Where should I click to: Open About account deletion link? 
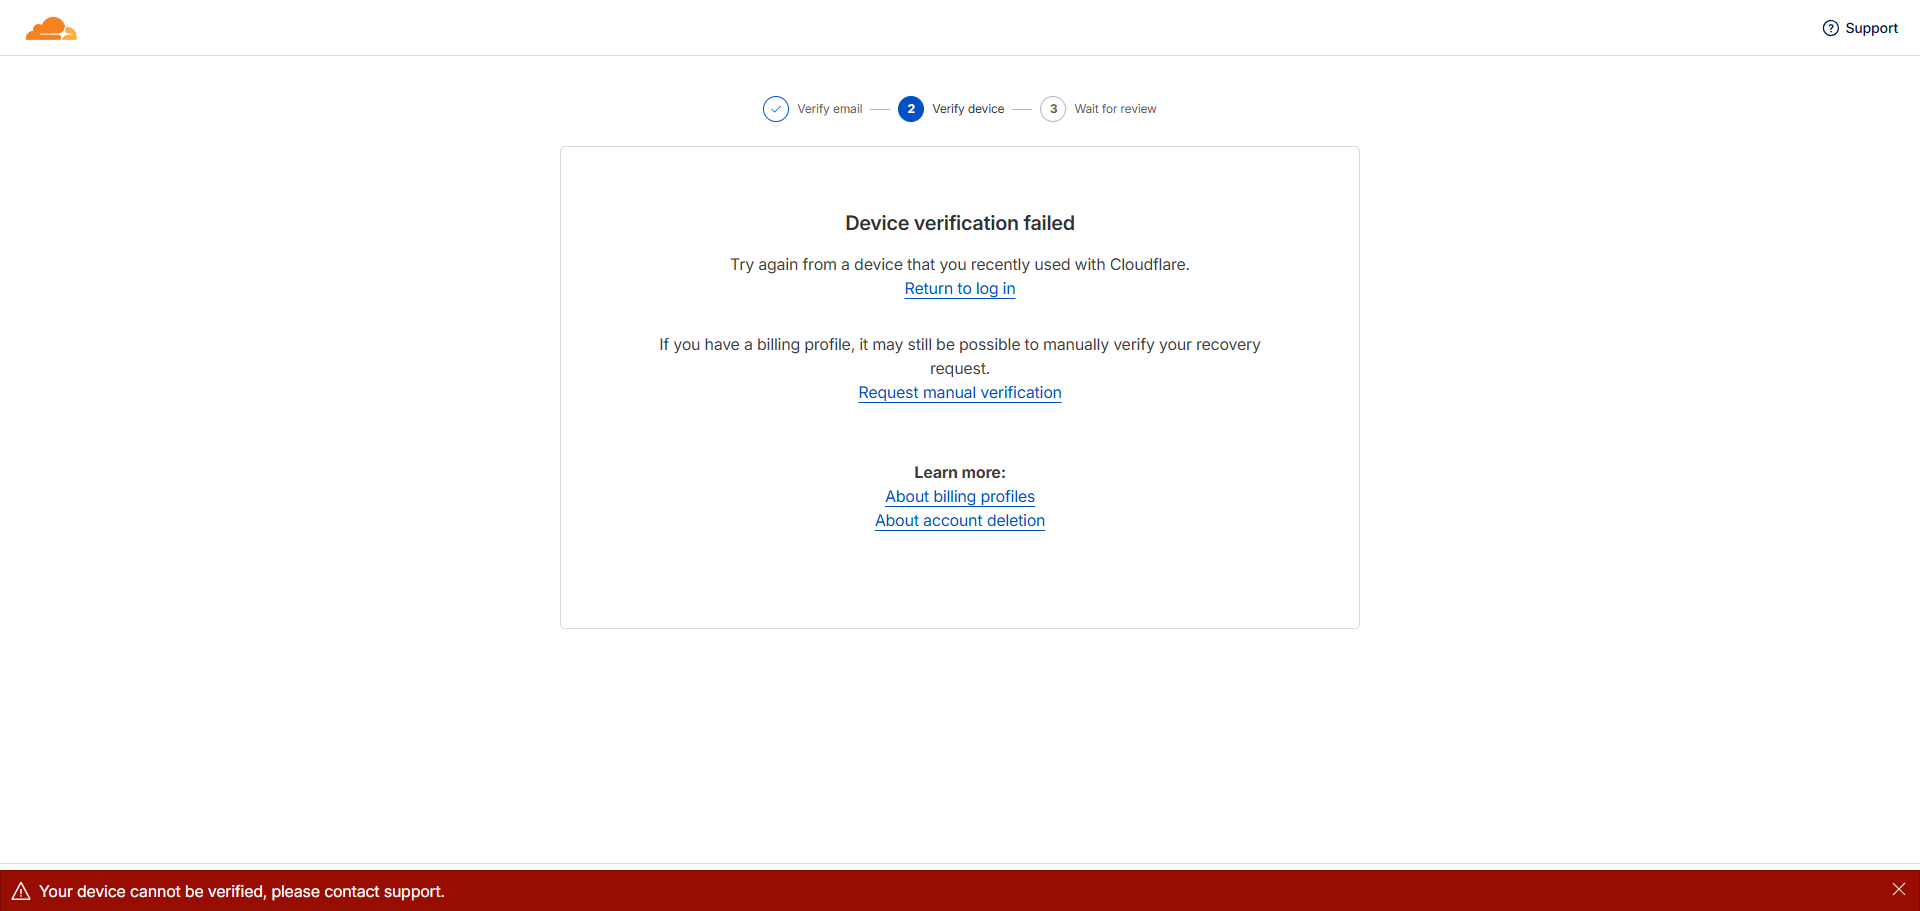click(x=959, y=521)
